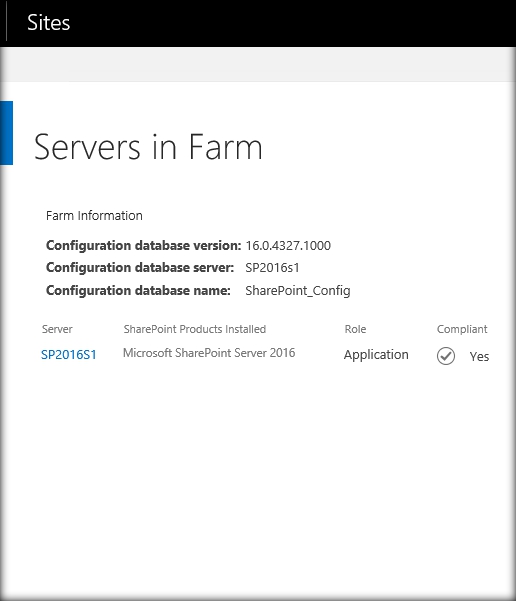516x601 pixels.
Task: Select the SP2016s1 database server value
Action: click(x=272, y=268)
